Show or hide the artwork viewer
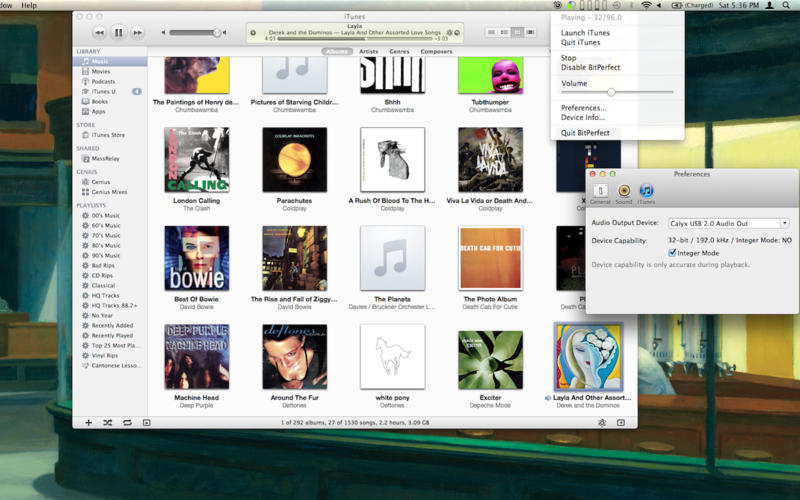Screen dimensions: 800x500 (146, 423)
